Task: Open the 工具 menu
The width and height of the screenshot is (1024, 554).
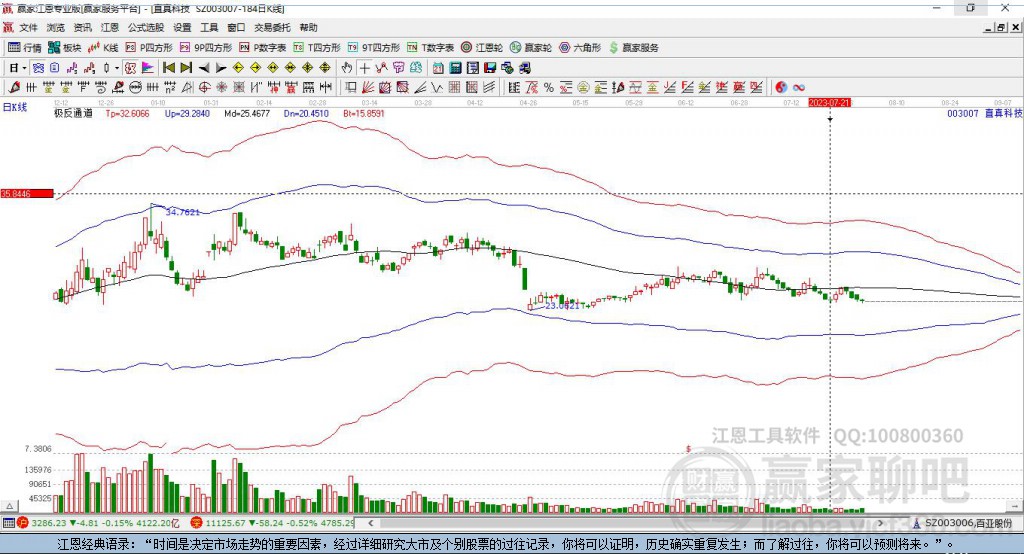Action: [x=209, y=27]
